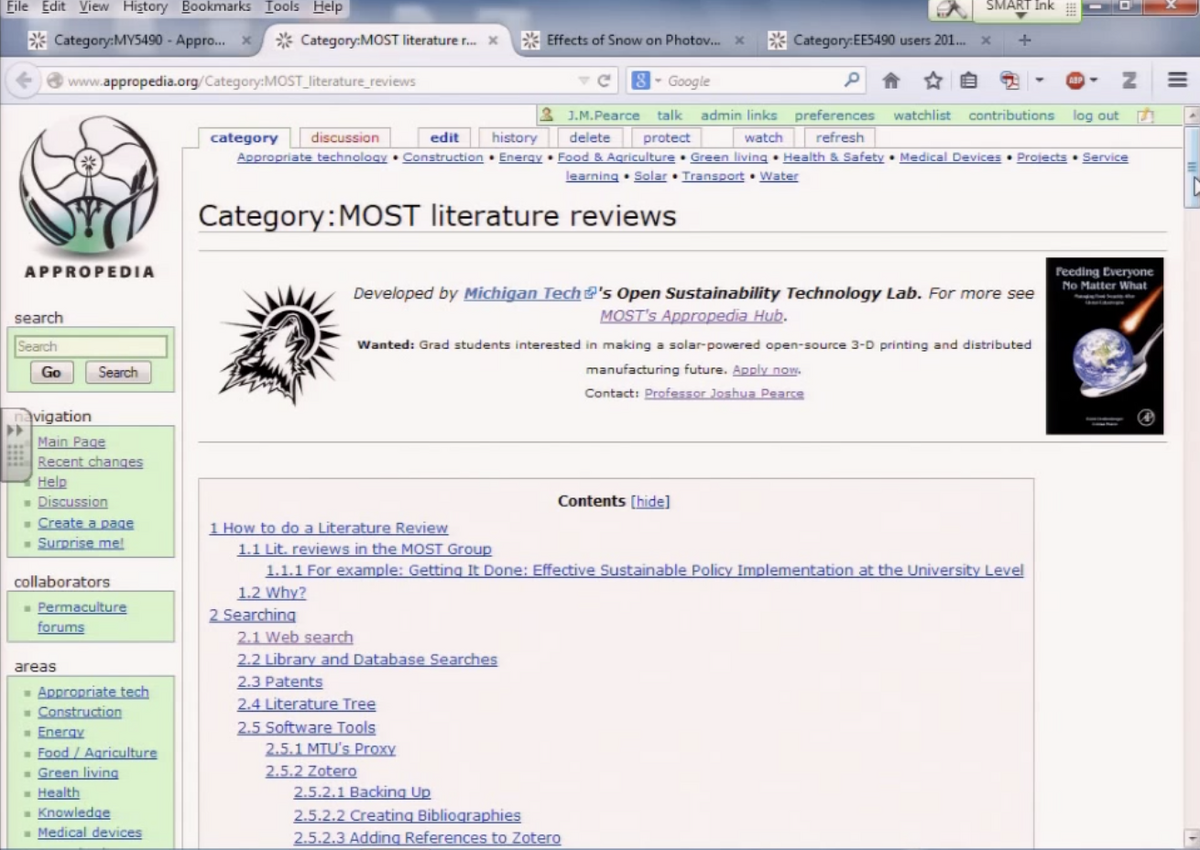Open the Firefox hamburger menu

1177,81
